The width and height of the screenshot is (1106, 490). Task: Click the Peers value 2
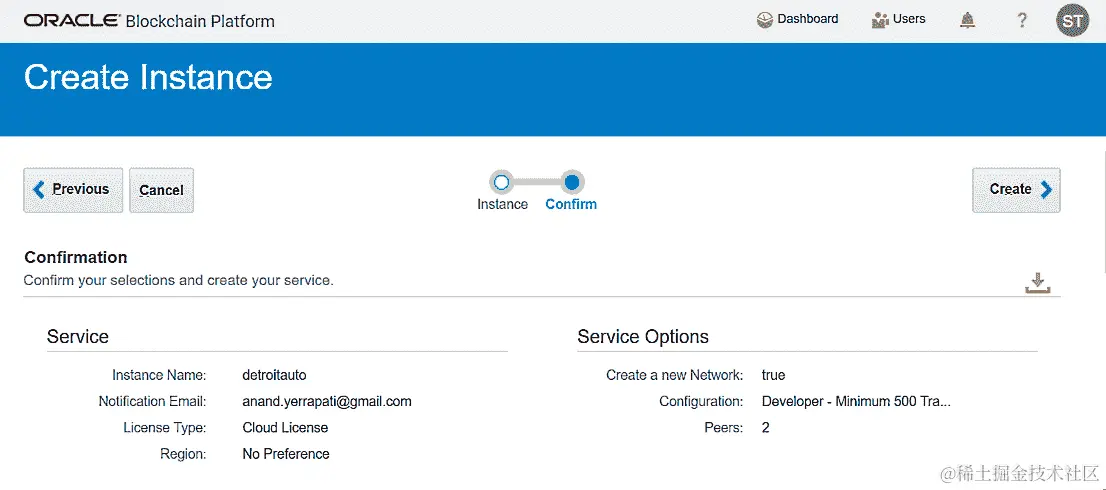pyautogui.click(x=765, y=428)
